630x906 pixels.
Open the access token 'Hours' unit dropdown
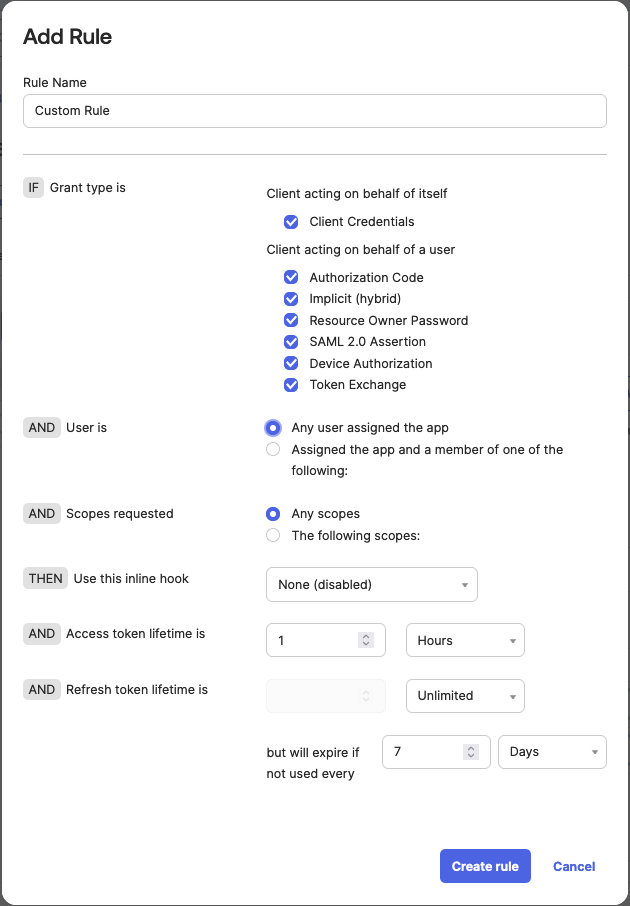click(x=465, y=641)
